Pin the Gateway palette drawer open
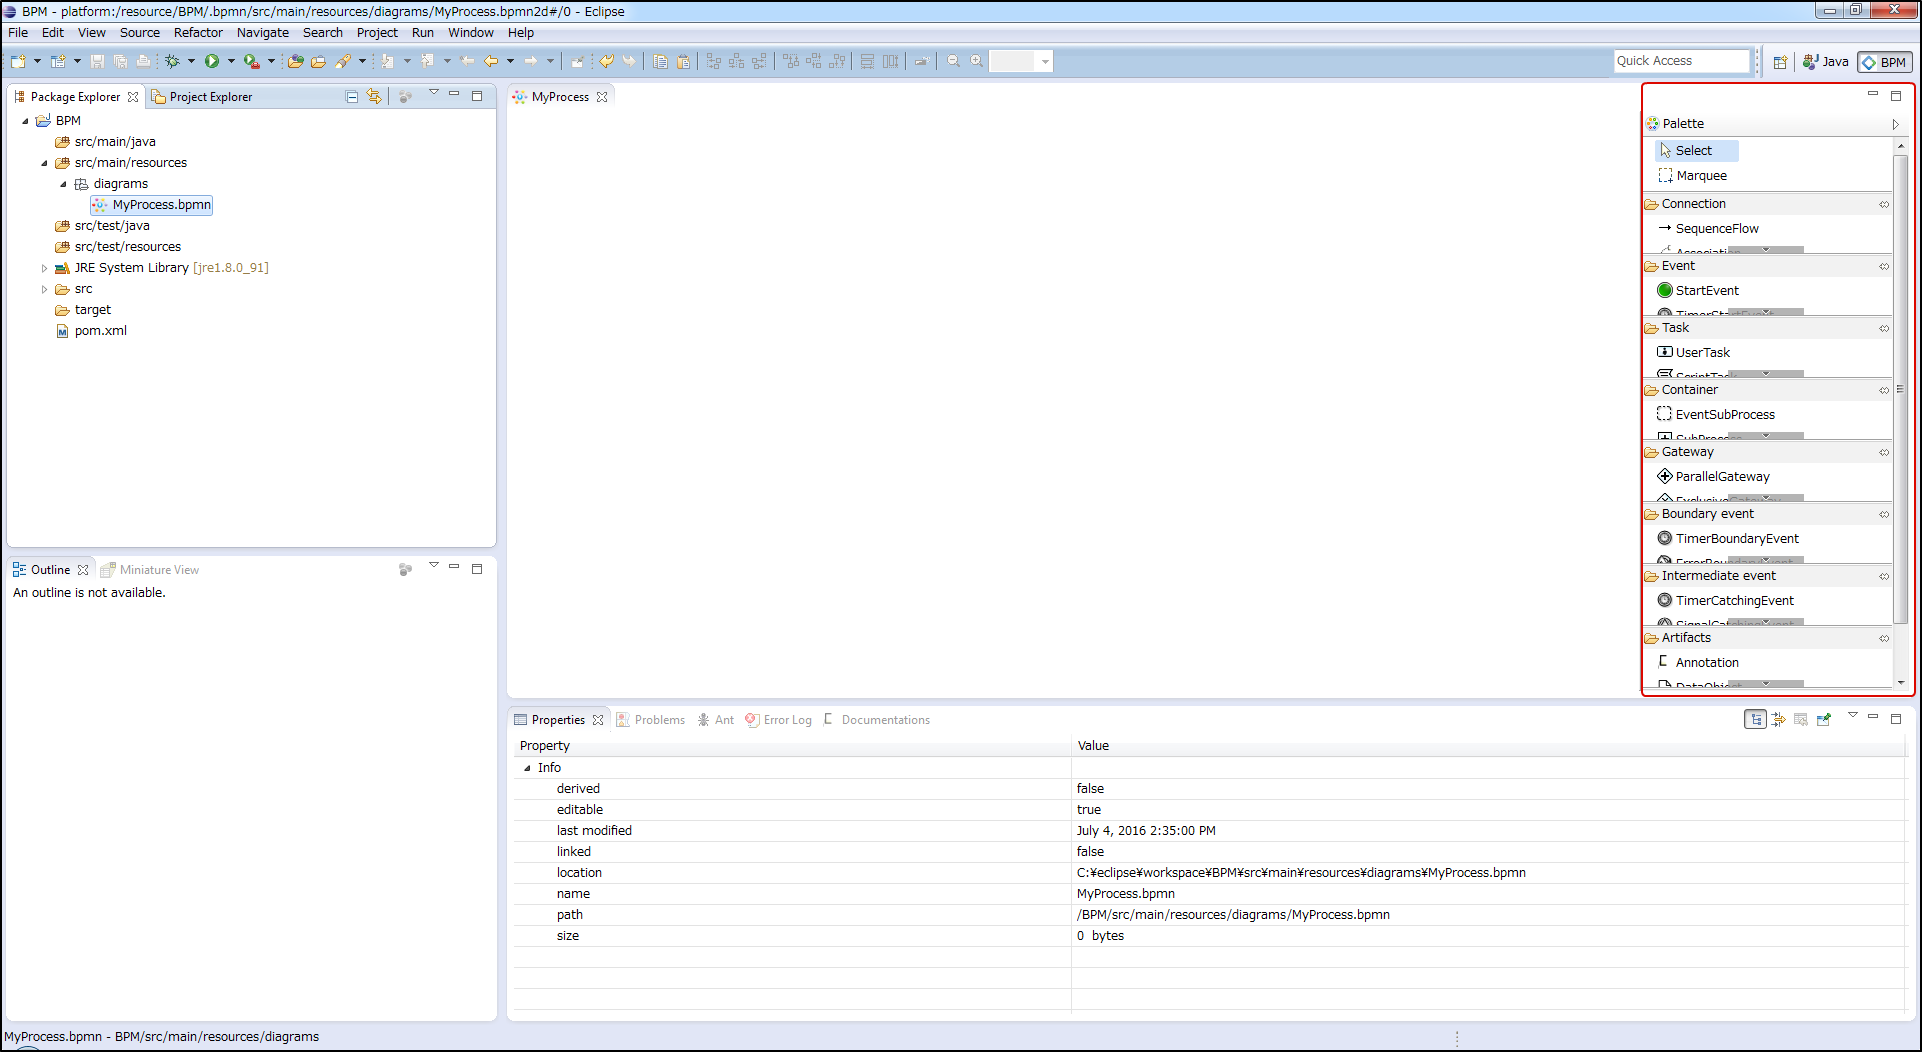This screenshot has height=1052, width=1922. (1884, 452)
